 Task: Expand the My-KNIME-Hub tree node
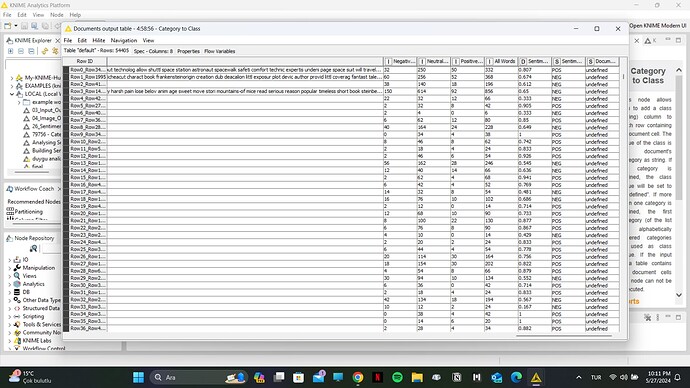[12, 78]
